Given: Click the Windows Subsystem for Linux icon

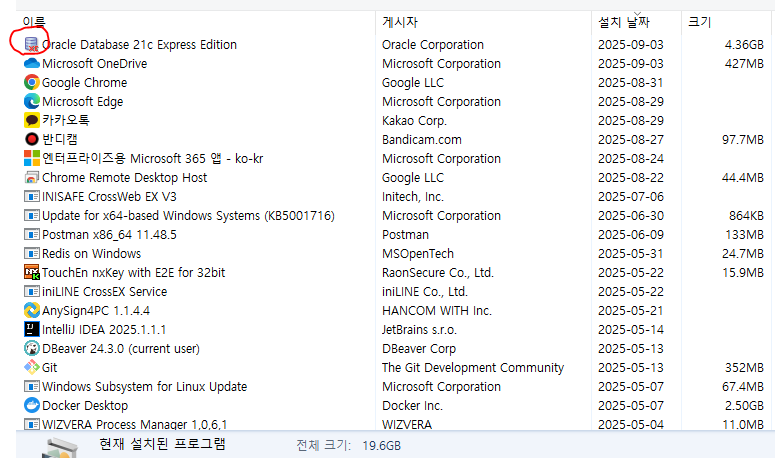Looking at the screenshot, I should point(32,386).
